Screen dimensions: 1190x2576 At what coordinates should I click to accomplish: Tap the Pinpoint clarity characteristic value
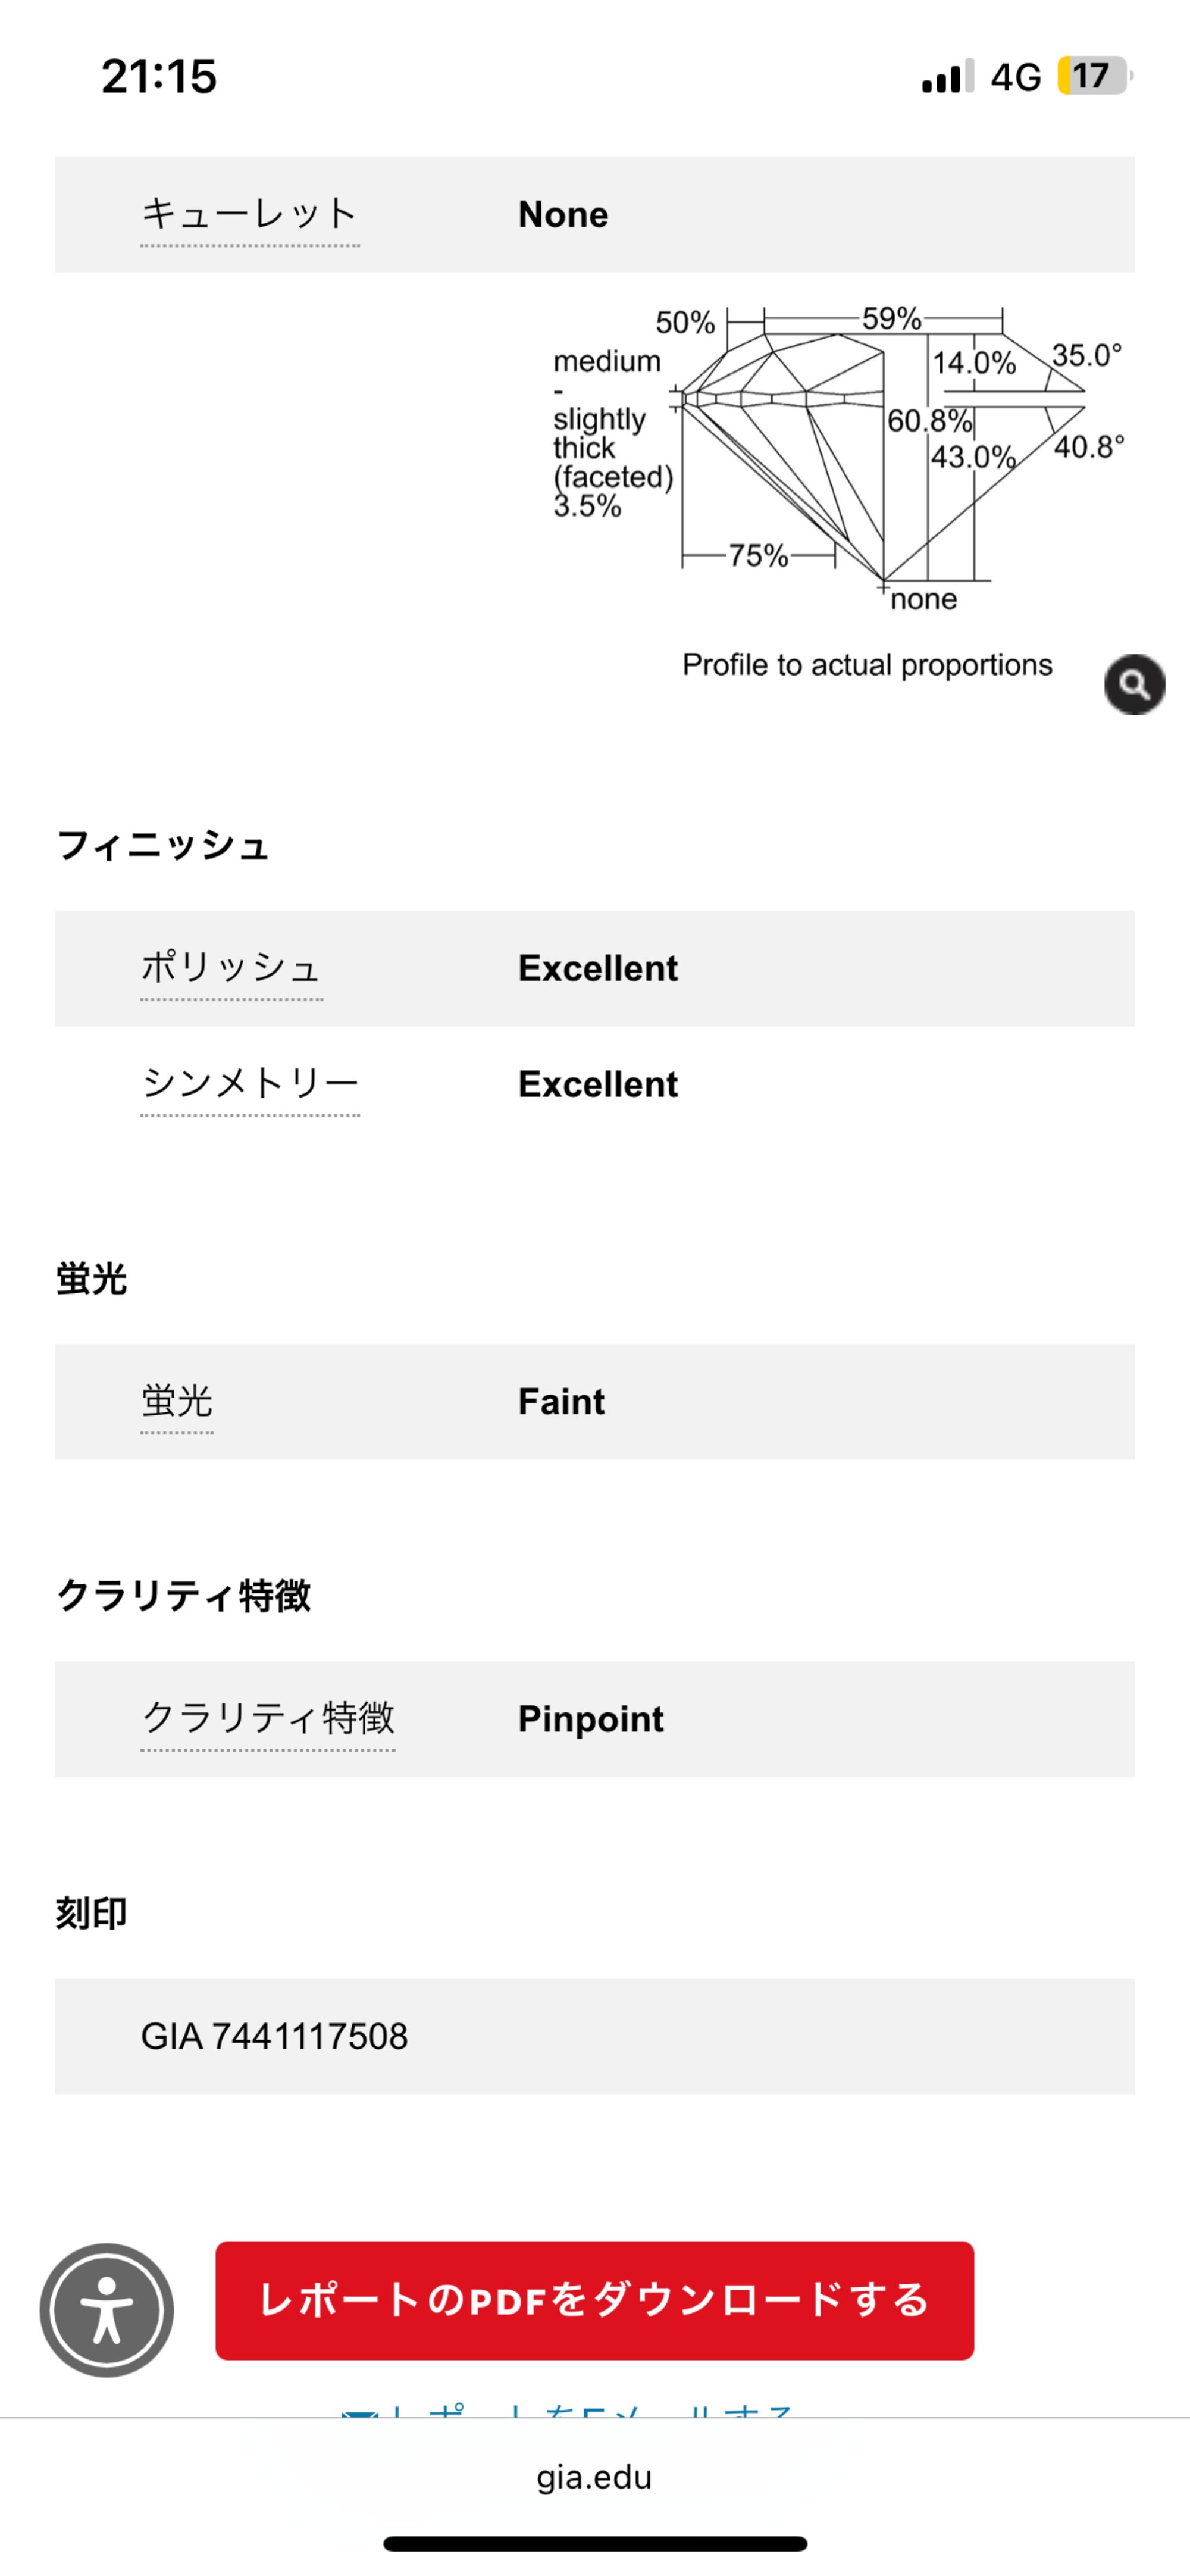(x=590, y=1719)
